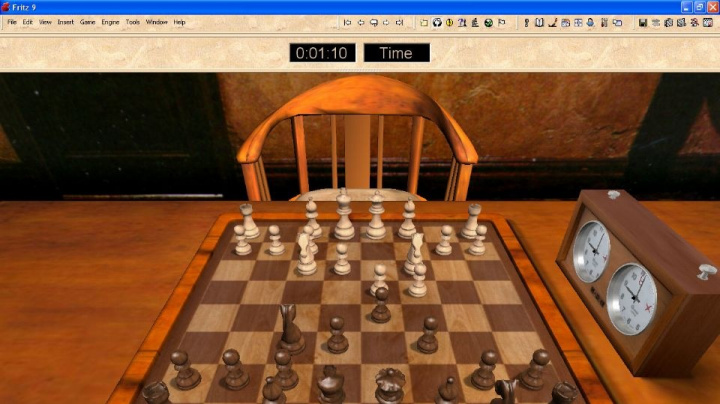This screenshot has height=404, width=720.
Task: Click the black-and-white globe icon
Action: (437, 22)
